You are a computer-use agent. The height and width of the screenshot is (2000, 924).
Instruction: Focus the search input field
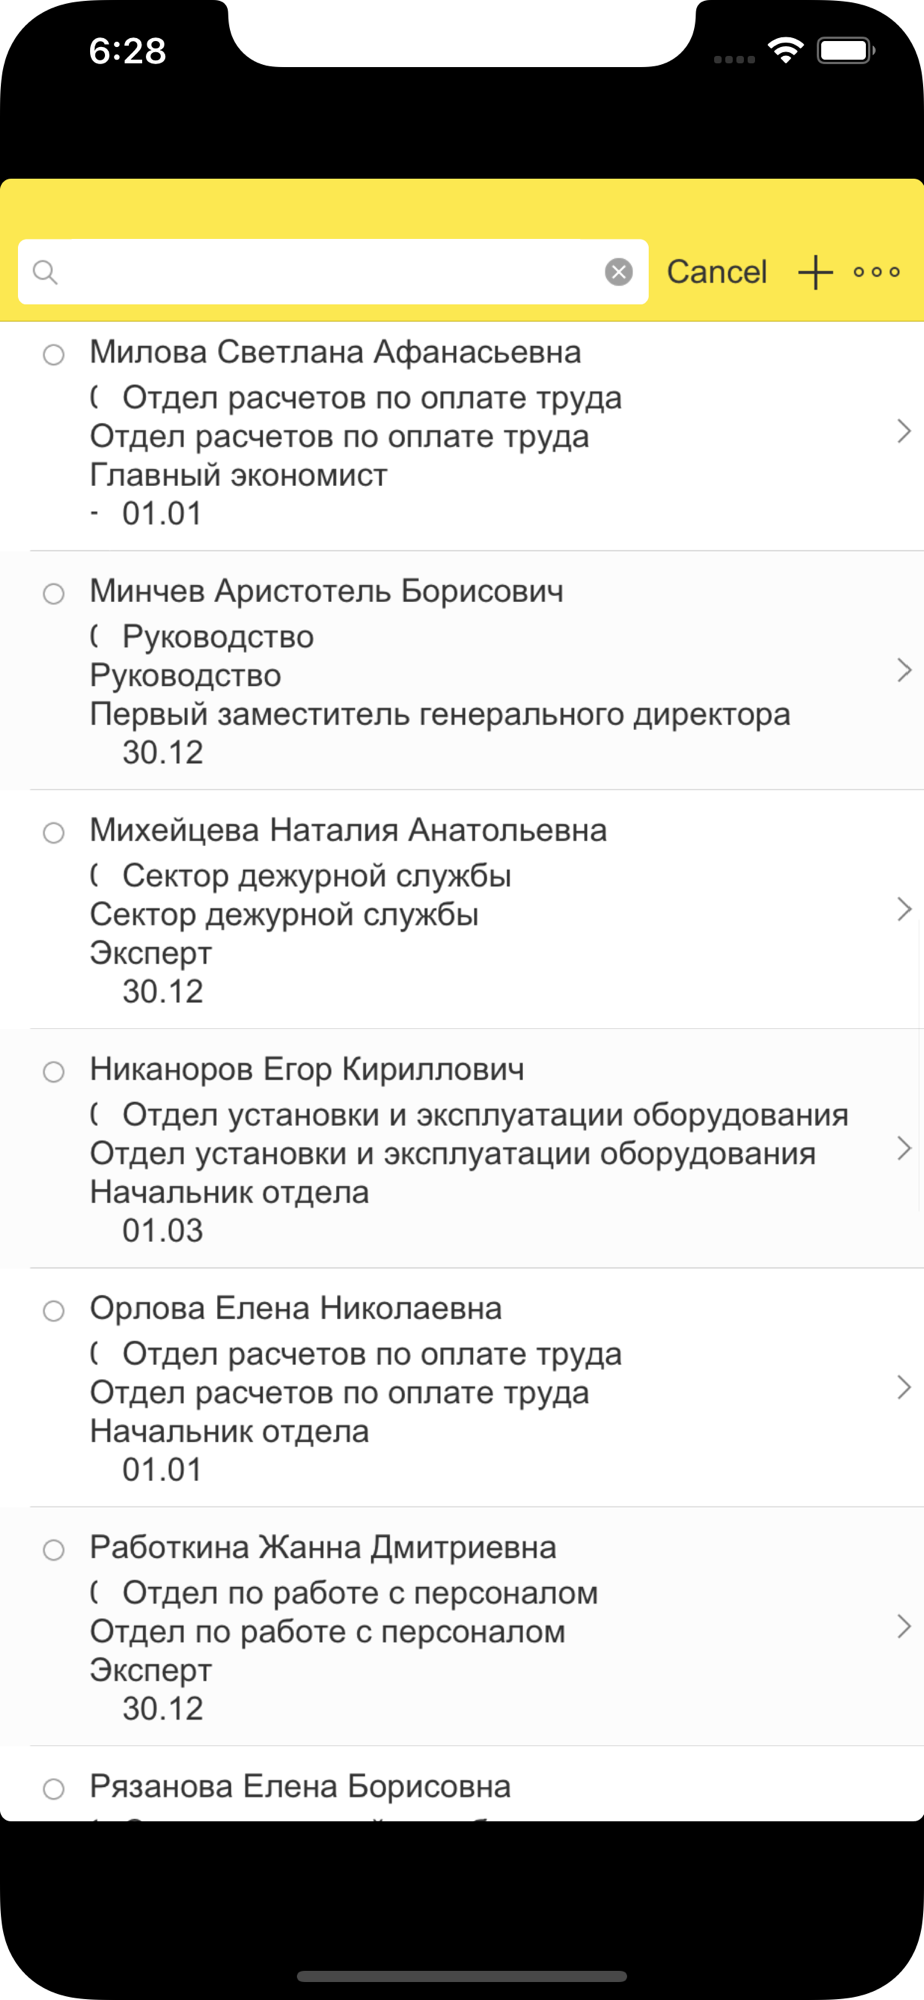click(333, 272)
